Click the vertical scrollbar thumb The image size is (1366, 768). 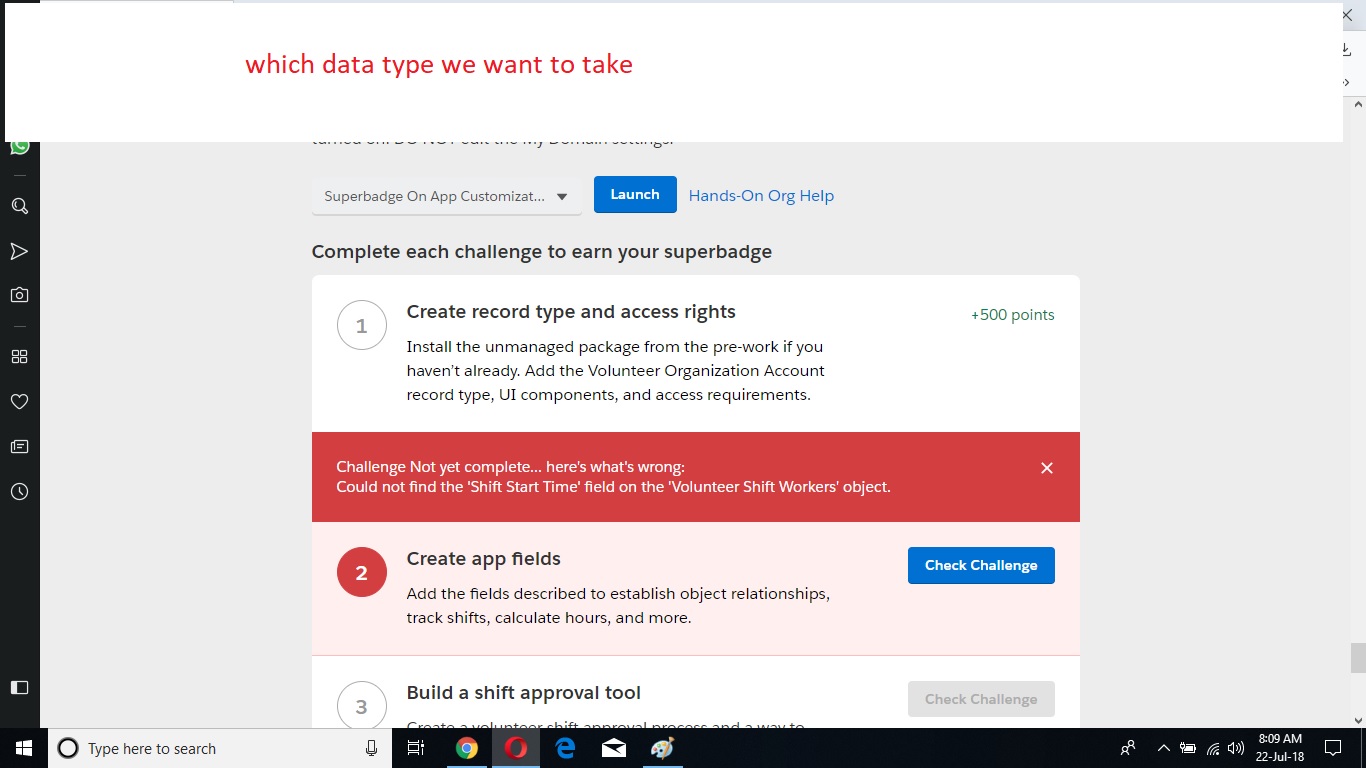click(1358, 658)
